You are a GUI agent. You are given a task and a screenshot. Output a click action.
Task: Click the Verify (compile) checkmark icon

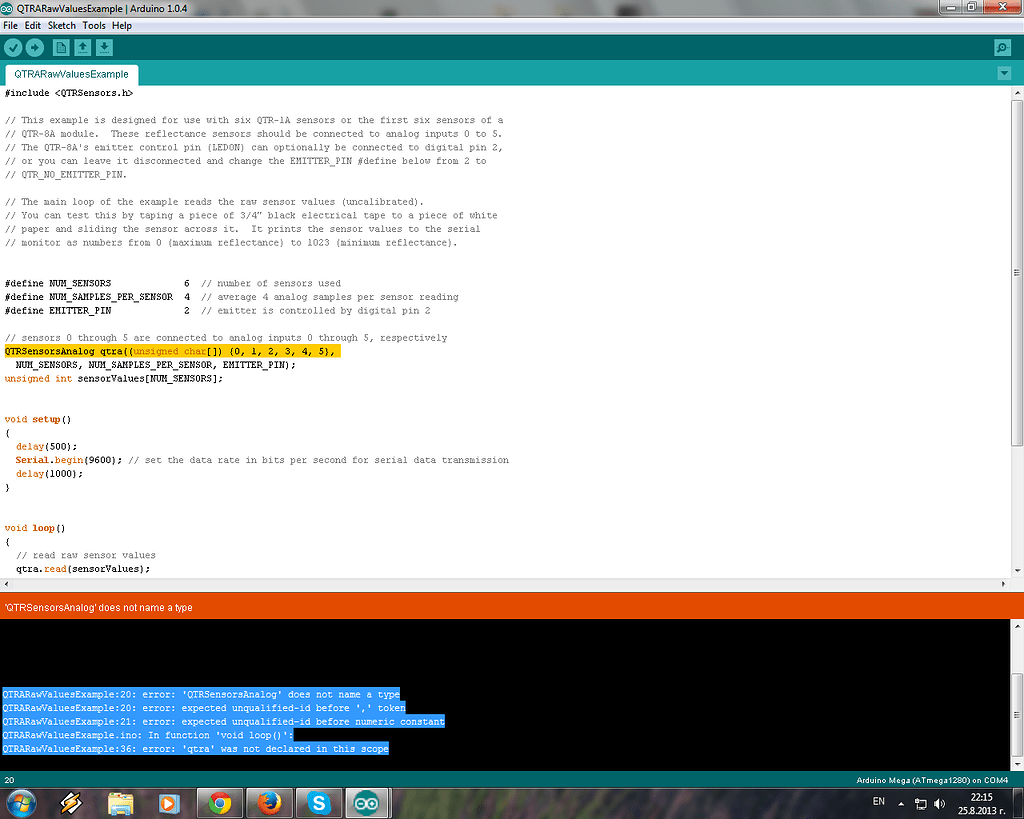[x=13, y=47]
